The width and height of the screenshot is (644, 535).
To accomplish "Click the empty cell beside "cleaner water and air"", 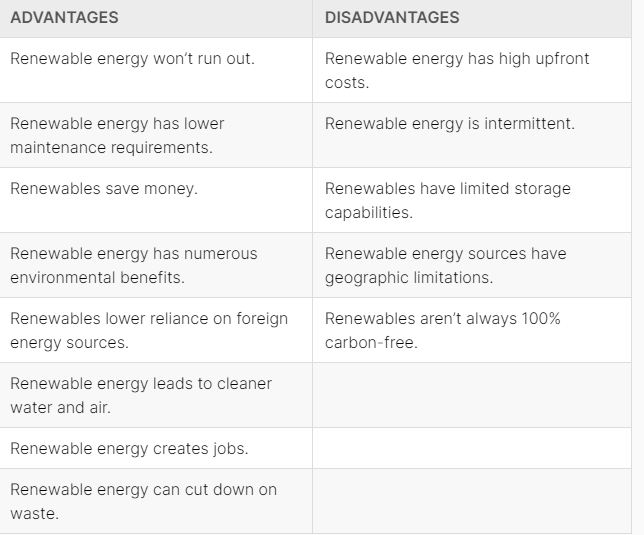I will click(477, 395).
